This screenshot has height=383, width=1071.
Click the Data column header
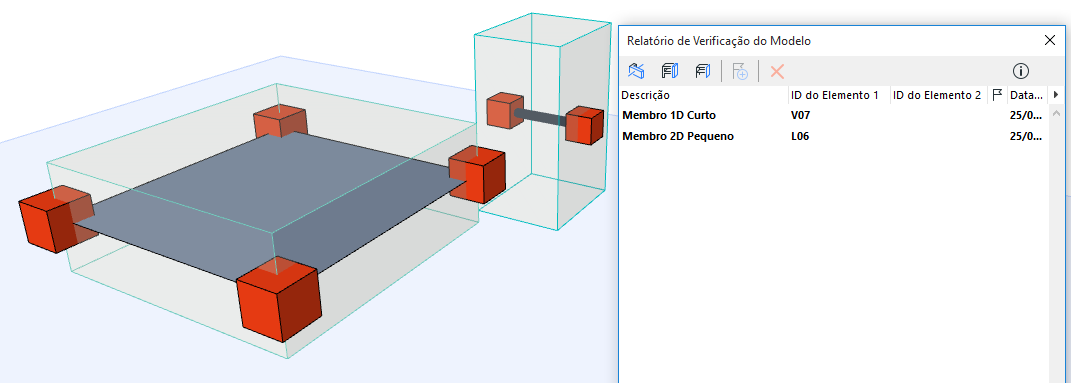[x=1027, y=95]
